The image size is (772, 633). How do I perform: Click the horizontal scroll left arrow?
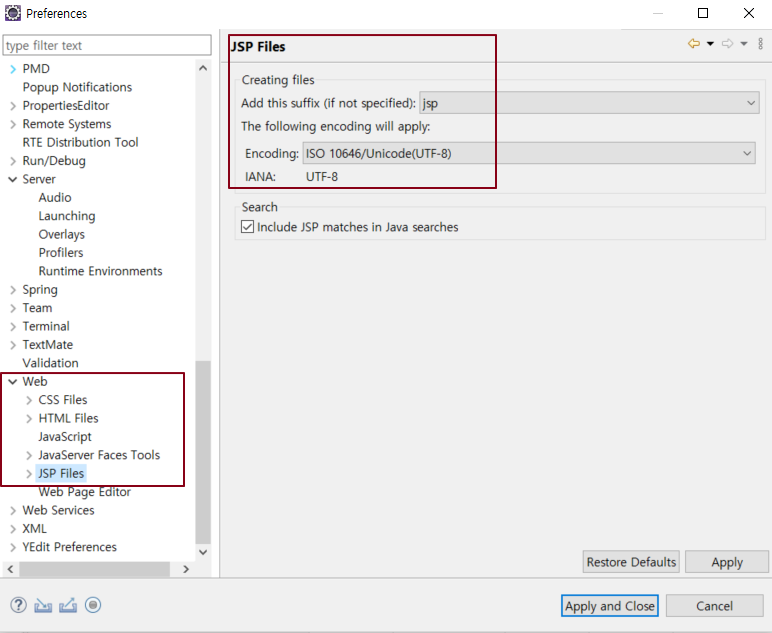coord(10,569)
